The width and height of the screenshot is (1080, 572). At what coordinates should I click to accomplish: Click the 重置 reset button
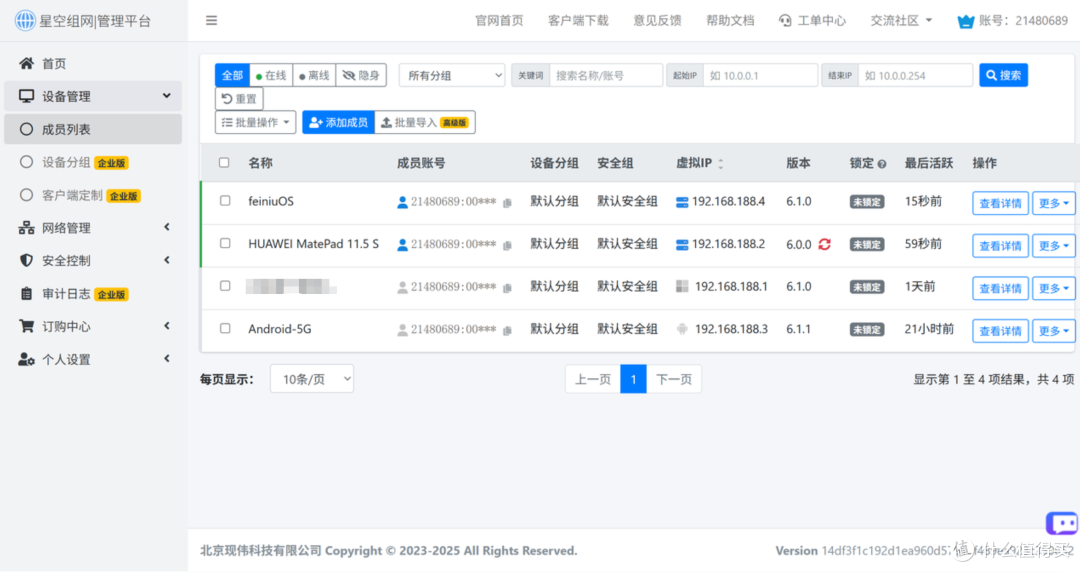click(x=239, y=99)
